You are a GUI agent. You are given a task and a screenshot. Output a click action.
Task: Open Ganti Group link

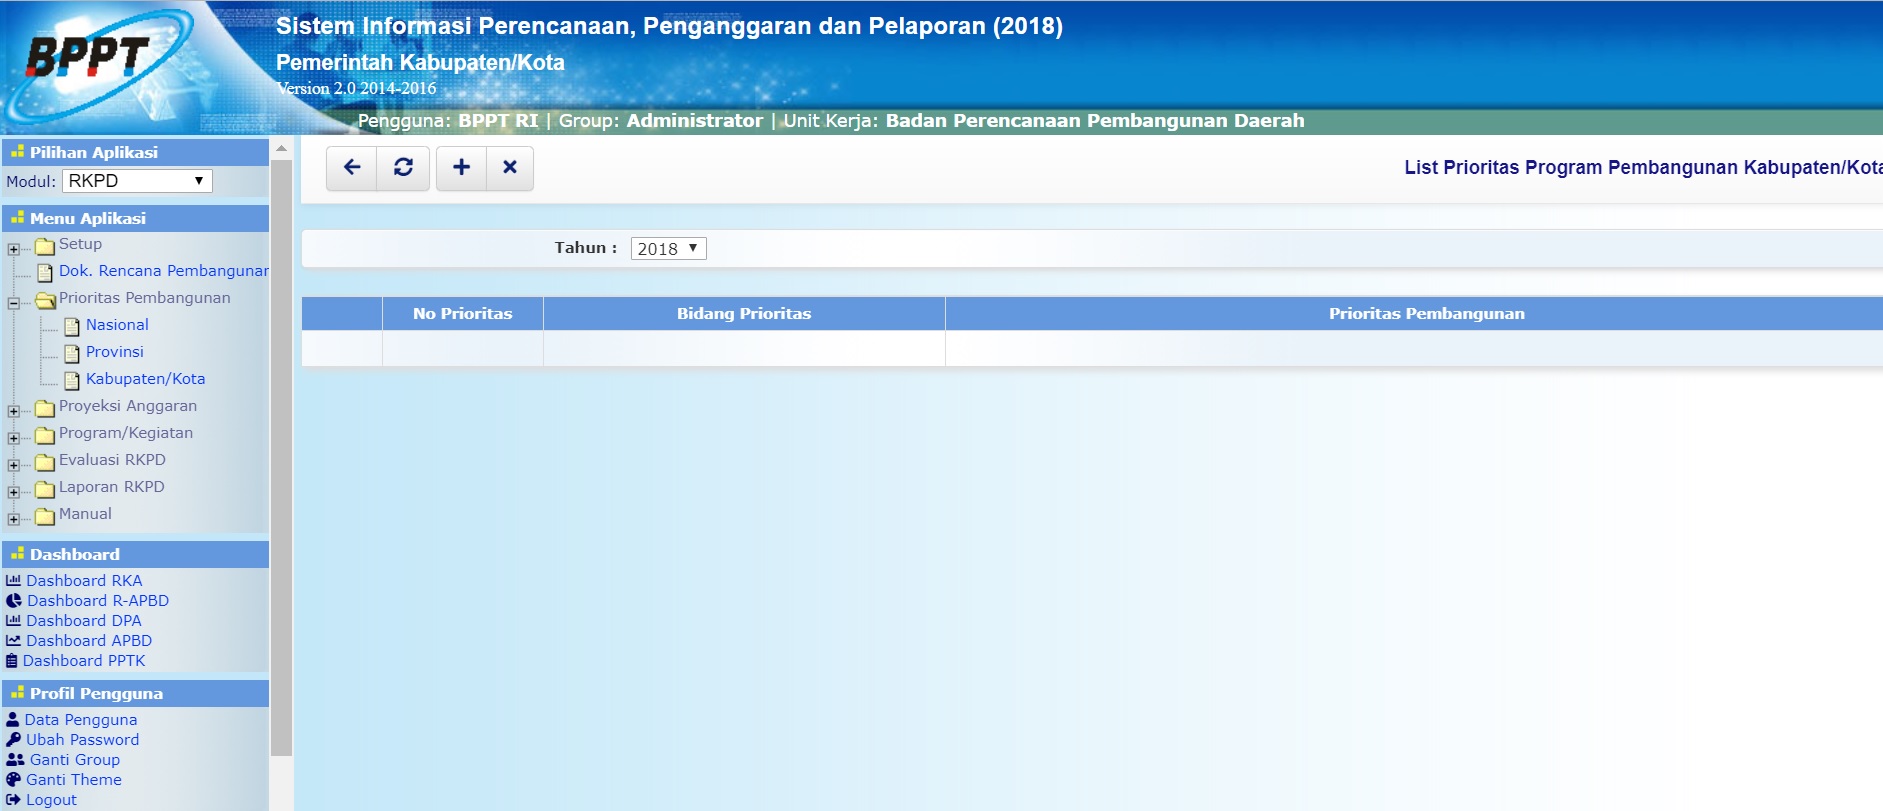coord(75,760)
